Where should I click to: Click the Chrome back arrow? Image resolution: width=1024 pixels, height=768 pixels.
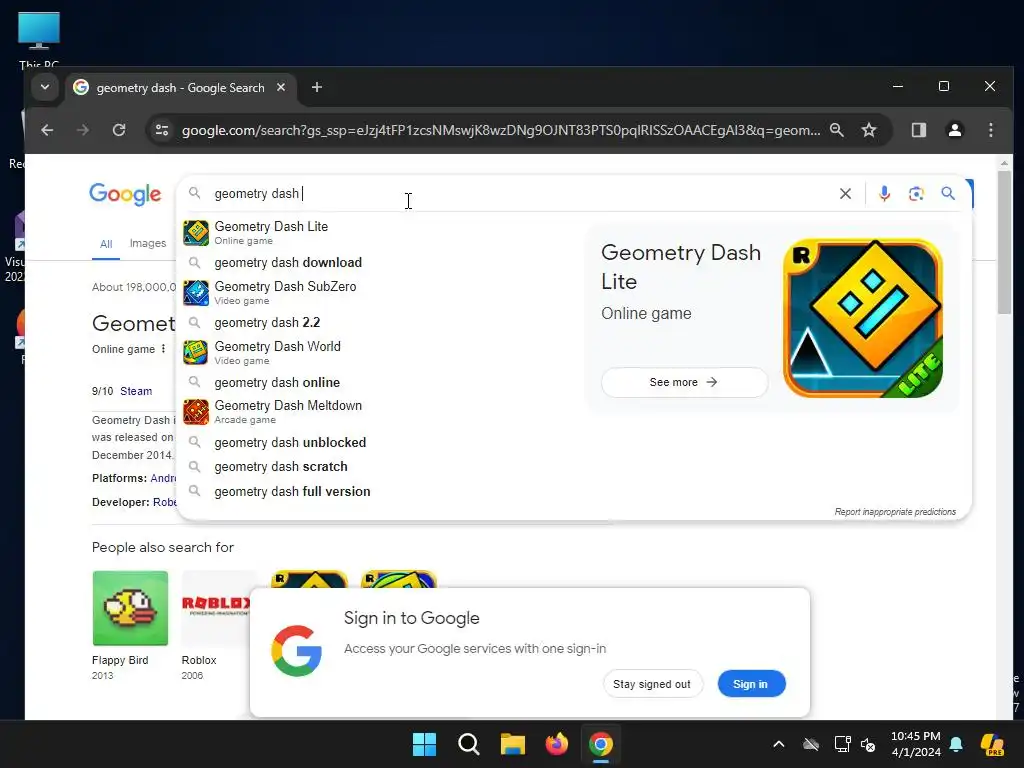47,130
